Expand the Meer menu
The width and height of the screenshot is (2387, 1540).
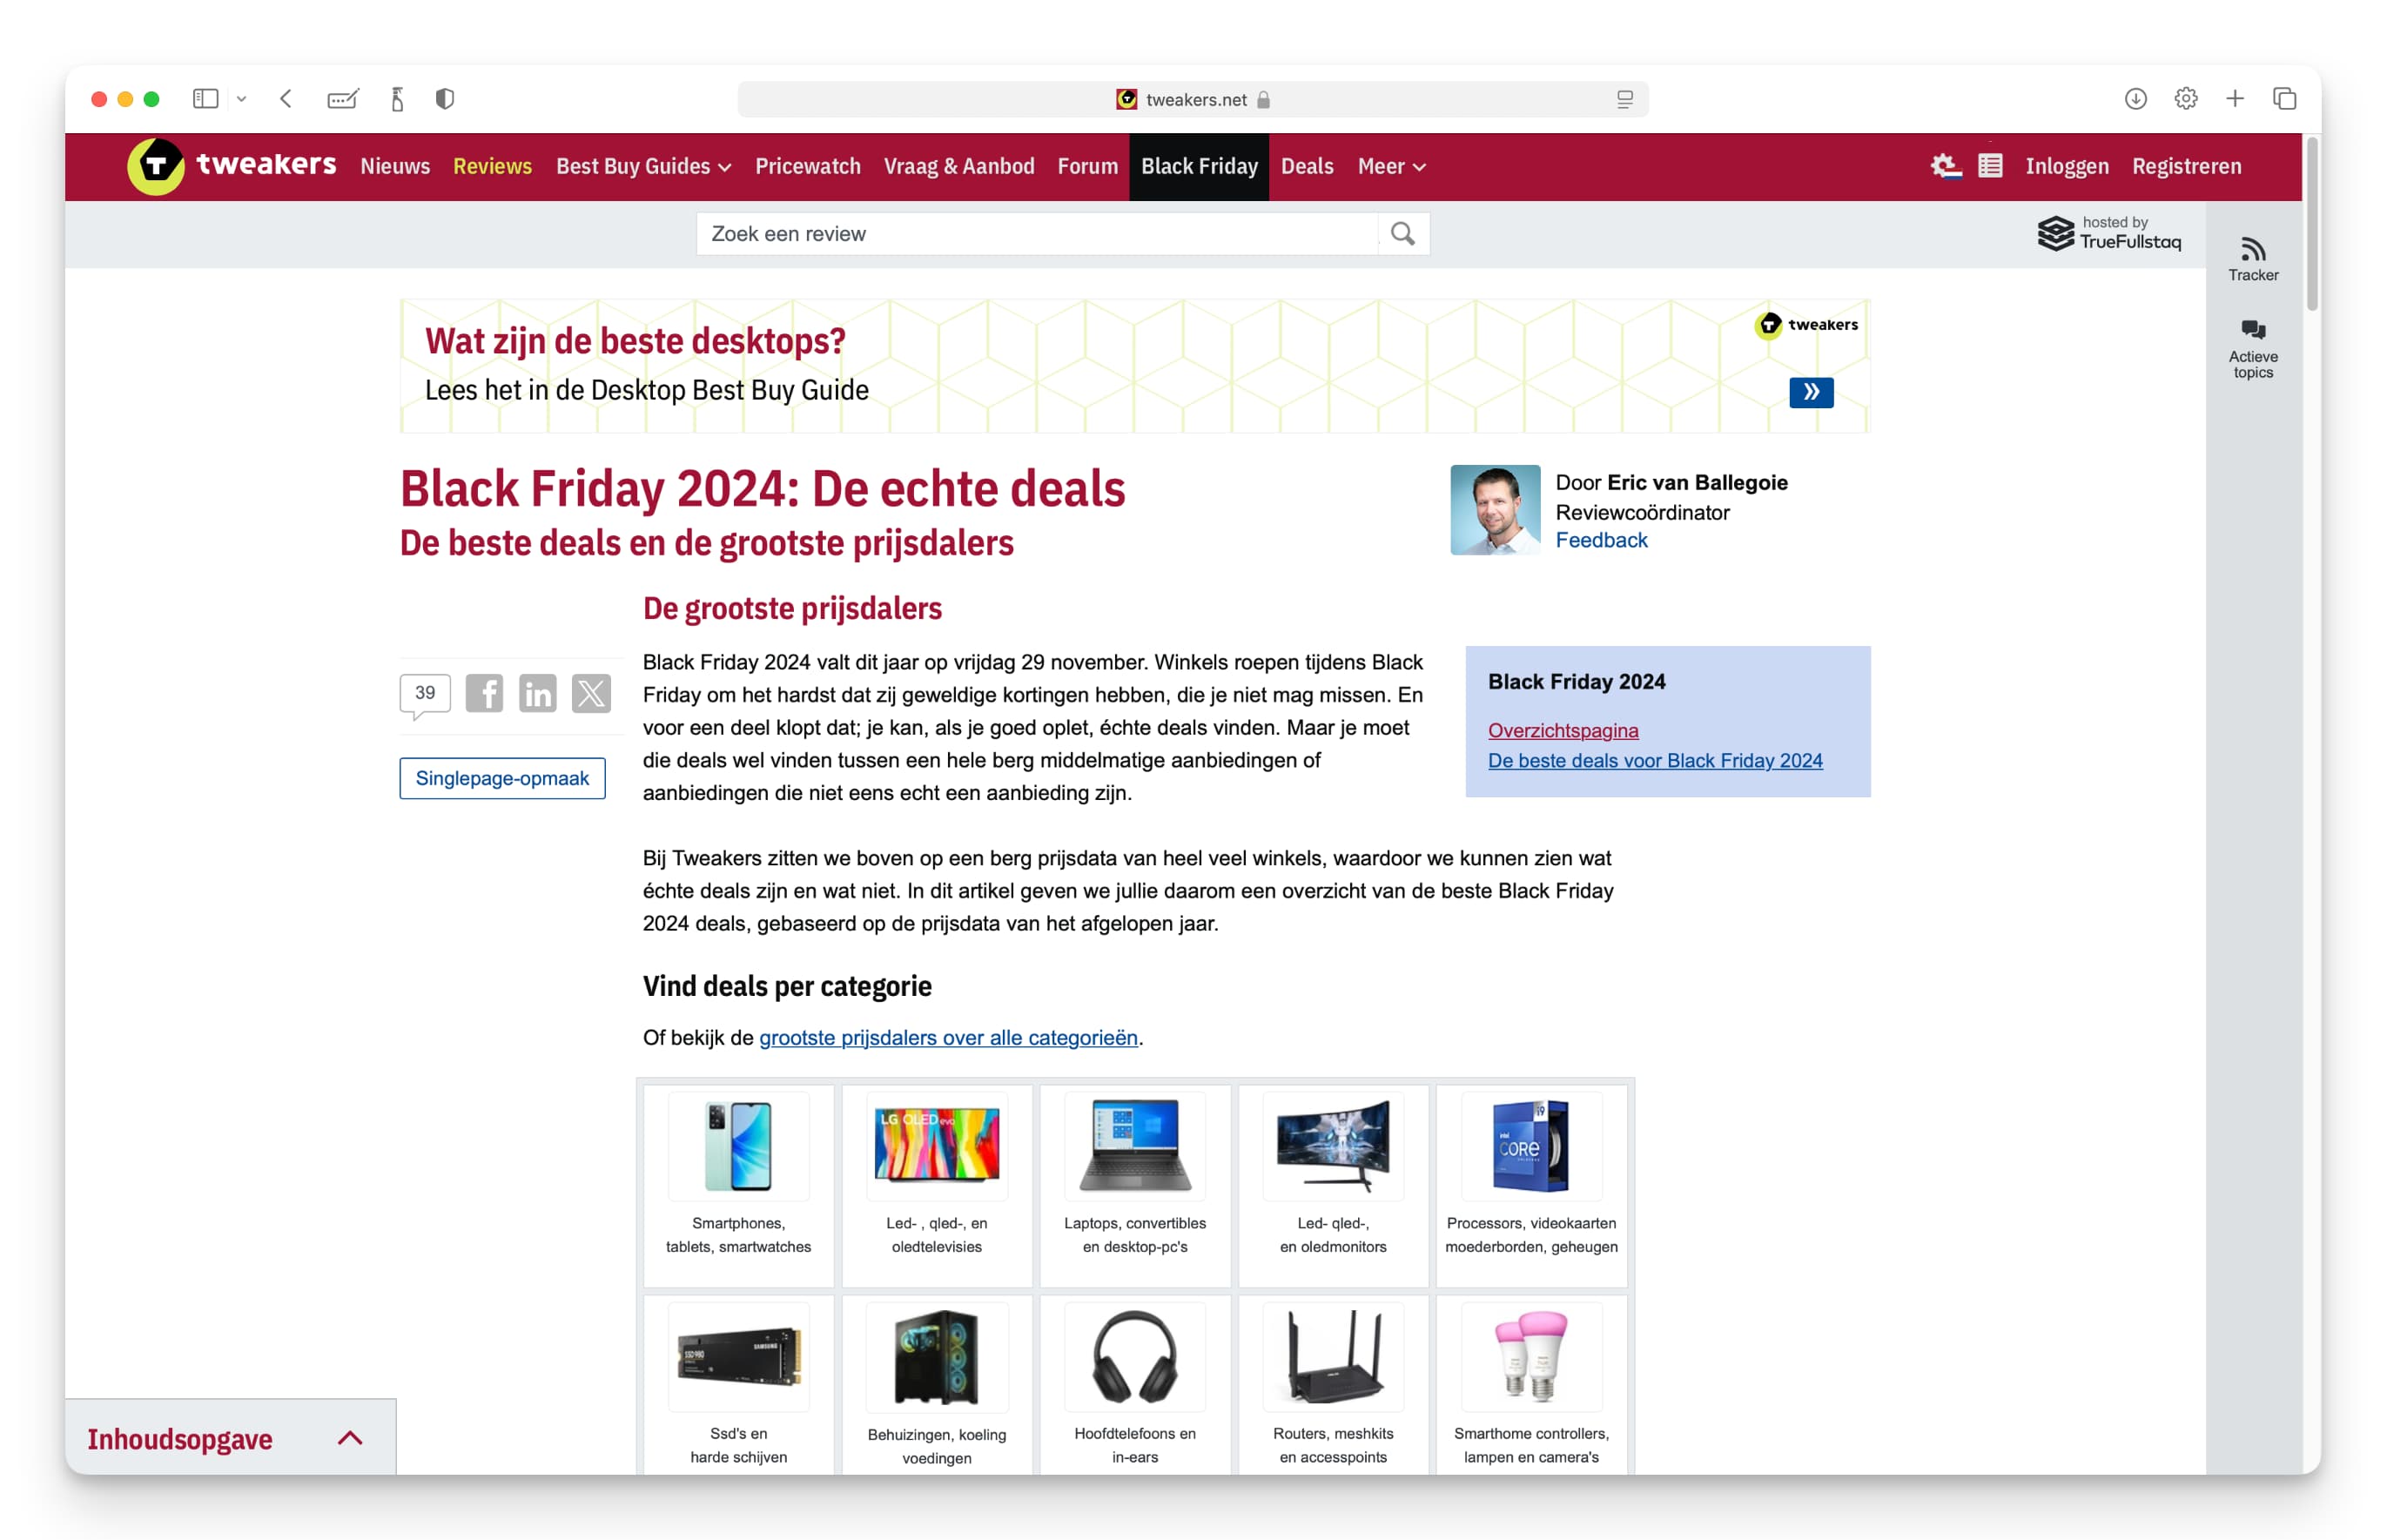click(x=1391, y=167)
